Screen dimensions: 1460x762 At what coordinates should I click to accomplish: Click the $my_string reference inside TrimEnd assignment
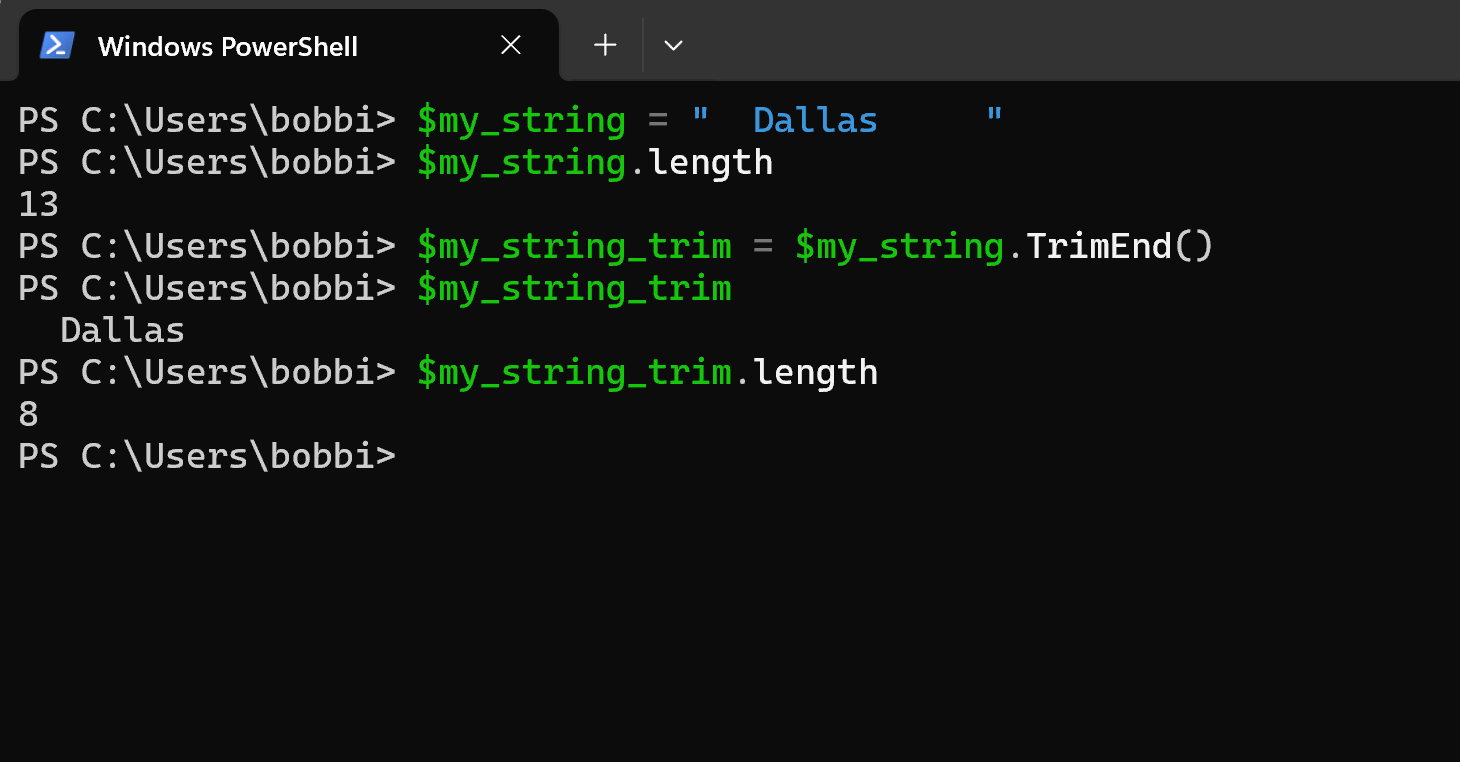pyautogui.click(x=898, y=245)
